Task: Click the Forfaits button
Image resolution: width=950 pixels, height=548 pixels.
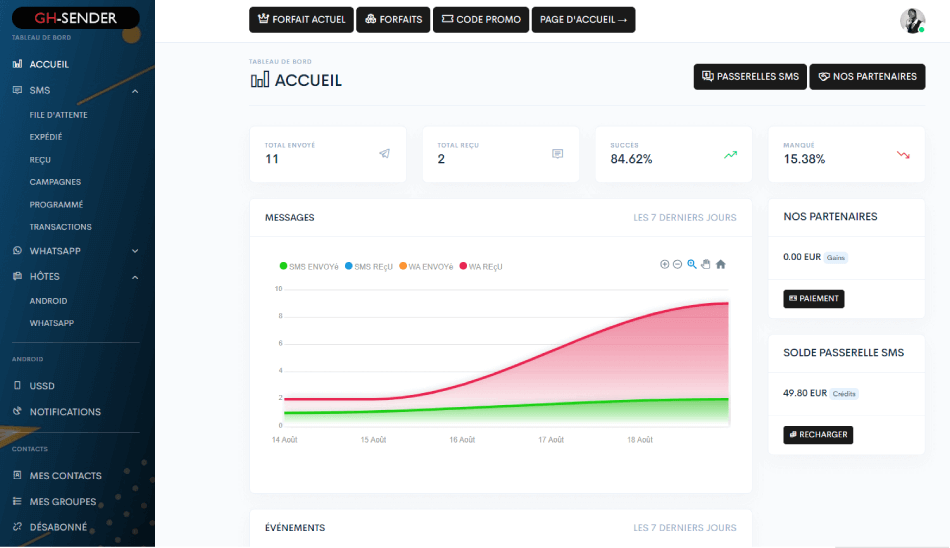Action: 393,19
